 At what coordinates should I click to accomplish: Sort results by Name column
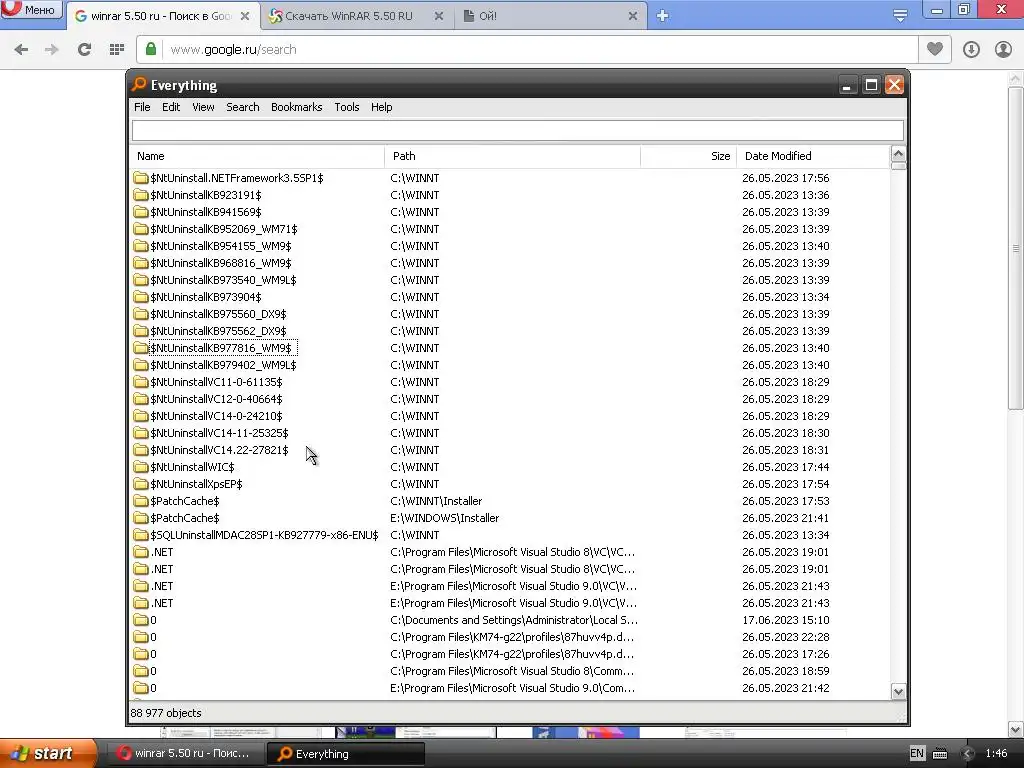tap(257, 156)
